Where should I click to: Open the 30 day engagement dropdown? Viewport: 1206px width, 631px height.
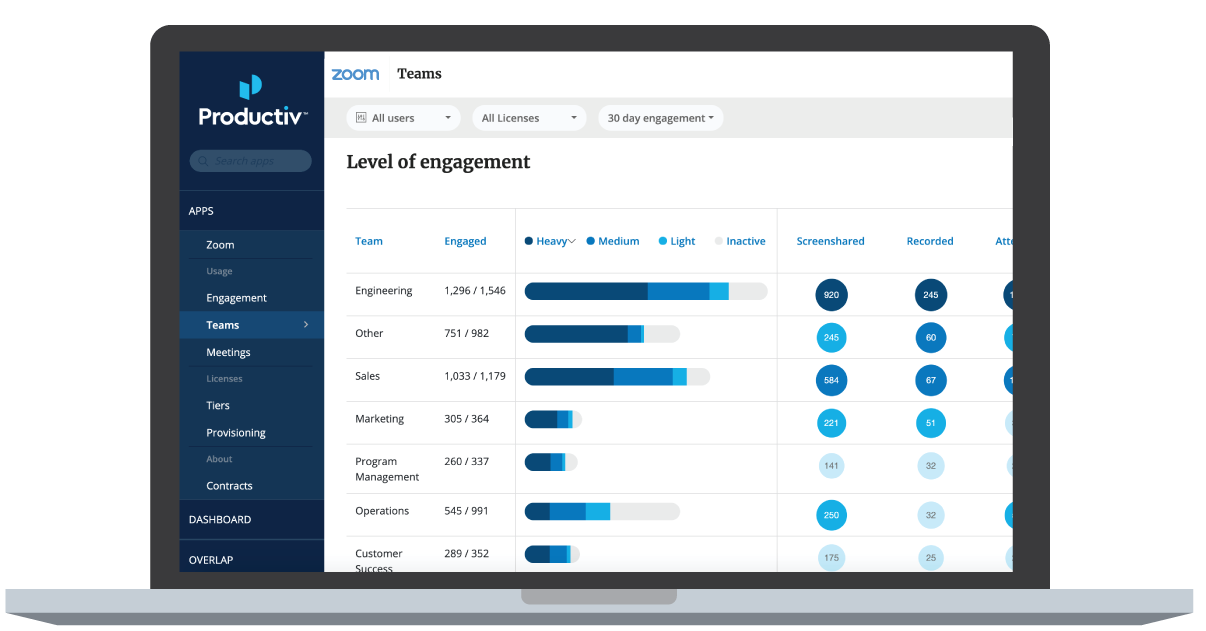(x=660, y=117)
